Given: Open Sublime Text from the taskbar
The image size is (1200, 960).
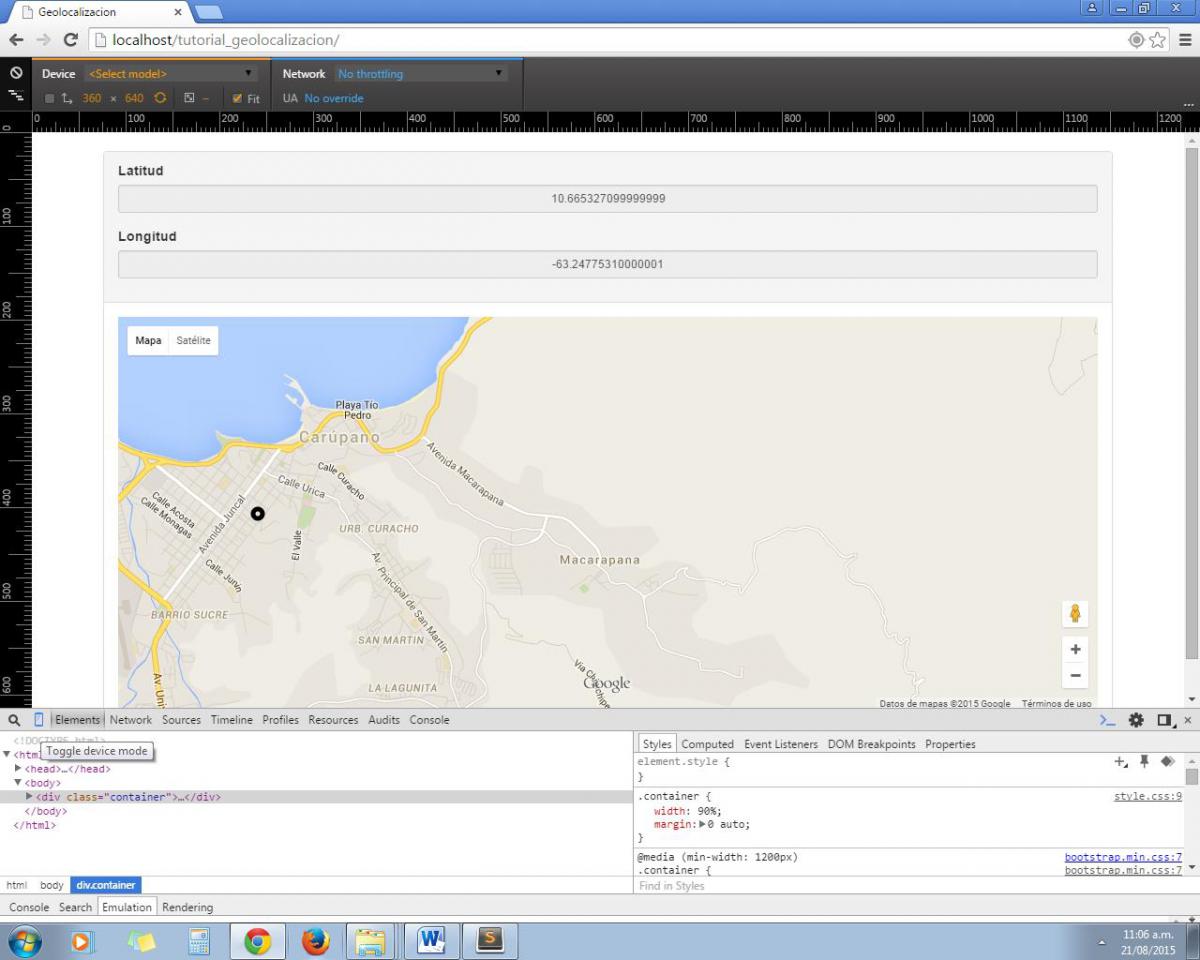Looking at the screenshot, I should click(x=489, y=941).
